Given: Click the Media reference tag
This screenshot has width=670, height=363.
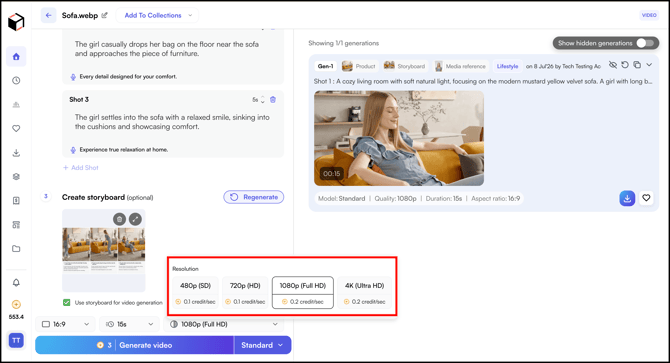Looking at the screenshot, I should (x=461, y=66).
